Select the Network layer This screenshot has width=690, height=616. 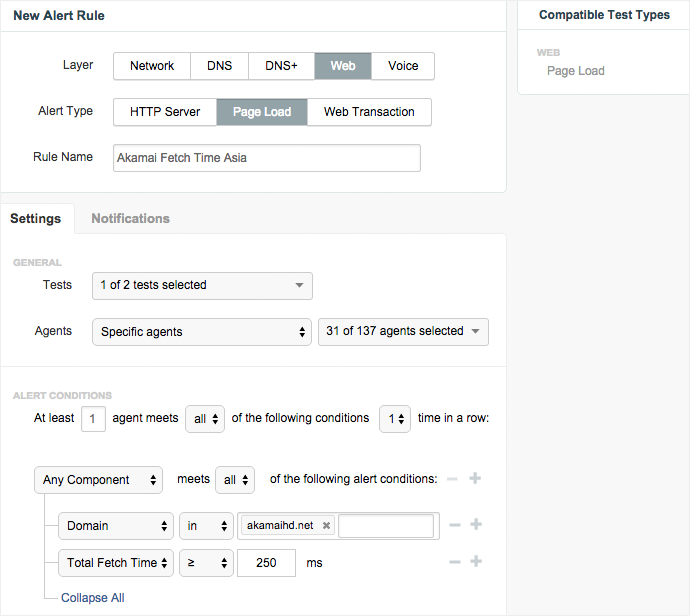tap(152, 66)
